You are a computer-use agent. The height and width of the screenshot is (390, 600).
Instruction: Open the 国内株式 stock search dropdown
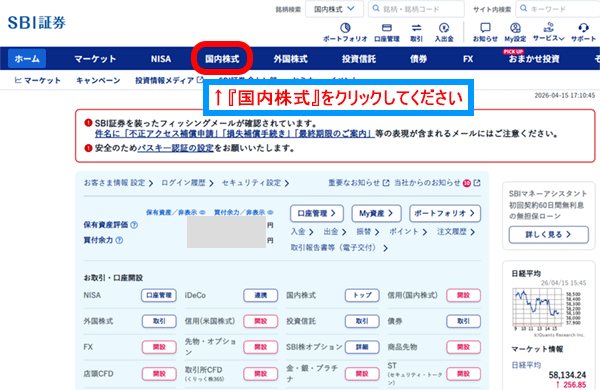pos(334,9)
